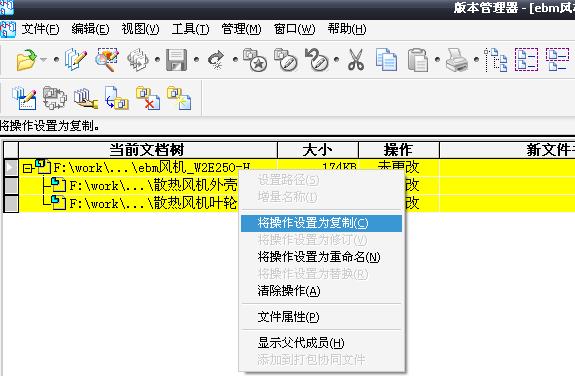Click the 操作 column header

tap(399, 150)
